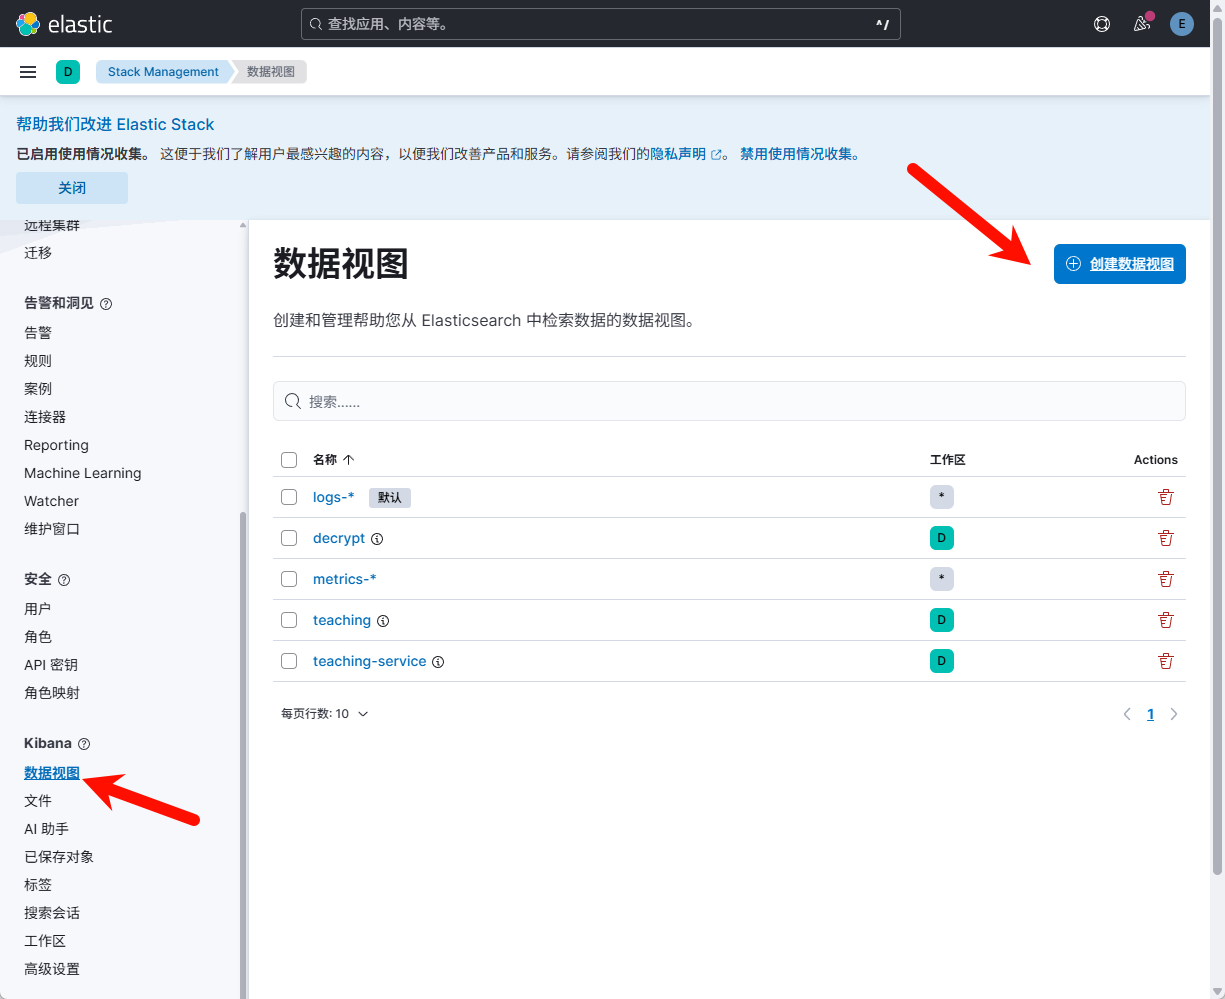Image resolution: width=1225 pixels, height=999 pixels.
Task: Click the Elastic logo
Action: (x=64, y=24)
